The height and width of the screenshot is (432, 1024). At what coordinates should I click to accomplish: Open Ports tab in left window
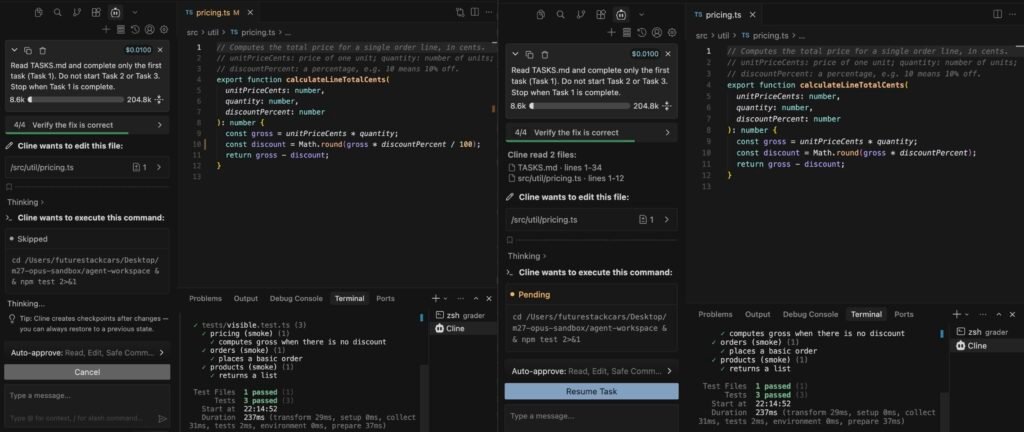[x=385, y=298]
